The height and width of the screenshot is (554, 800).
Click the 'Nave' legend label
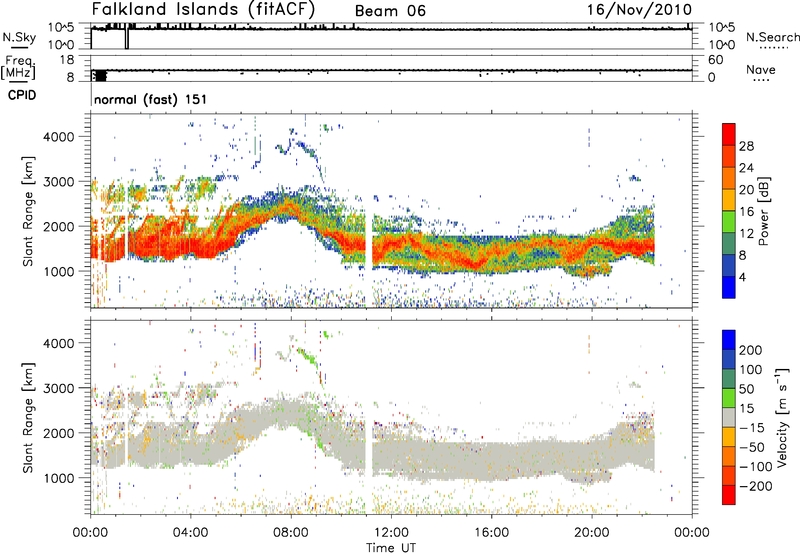pos(761,69)
